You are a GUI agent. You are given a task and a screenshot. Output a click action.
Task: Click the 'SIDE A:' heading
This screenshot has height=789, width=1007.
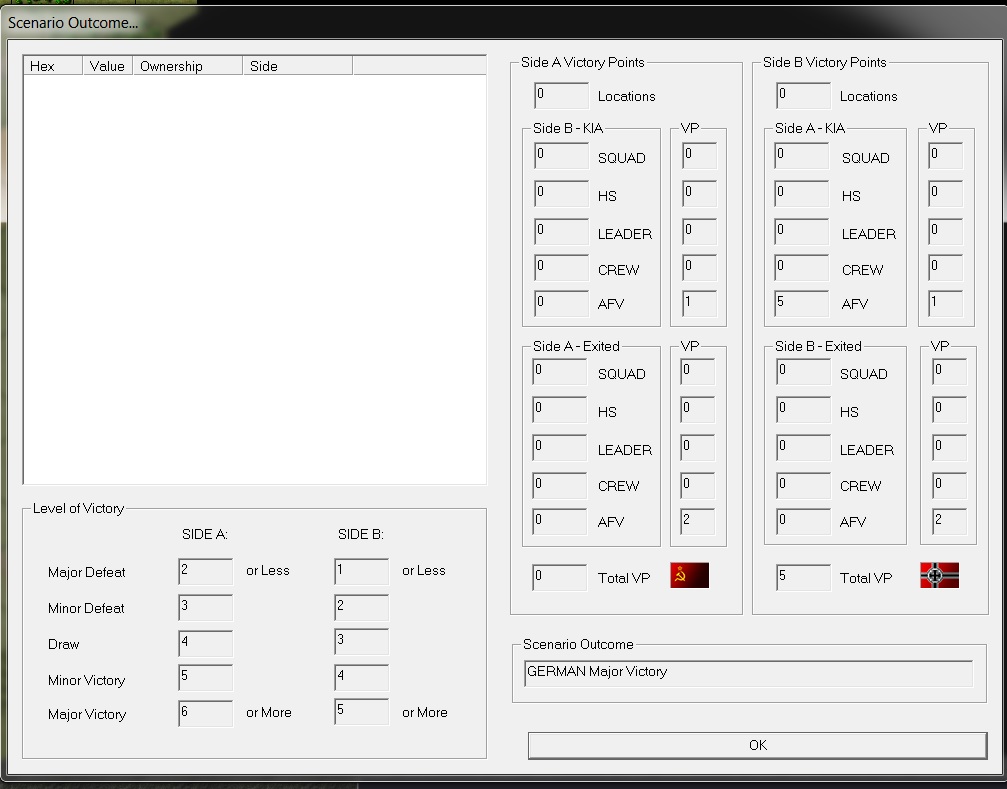pos(205,534)
